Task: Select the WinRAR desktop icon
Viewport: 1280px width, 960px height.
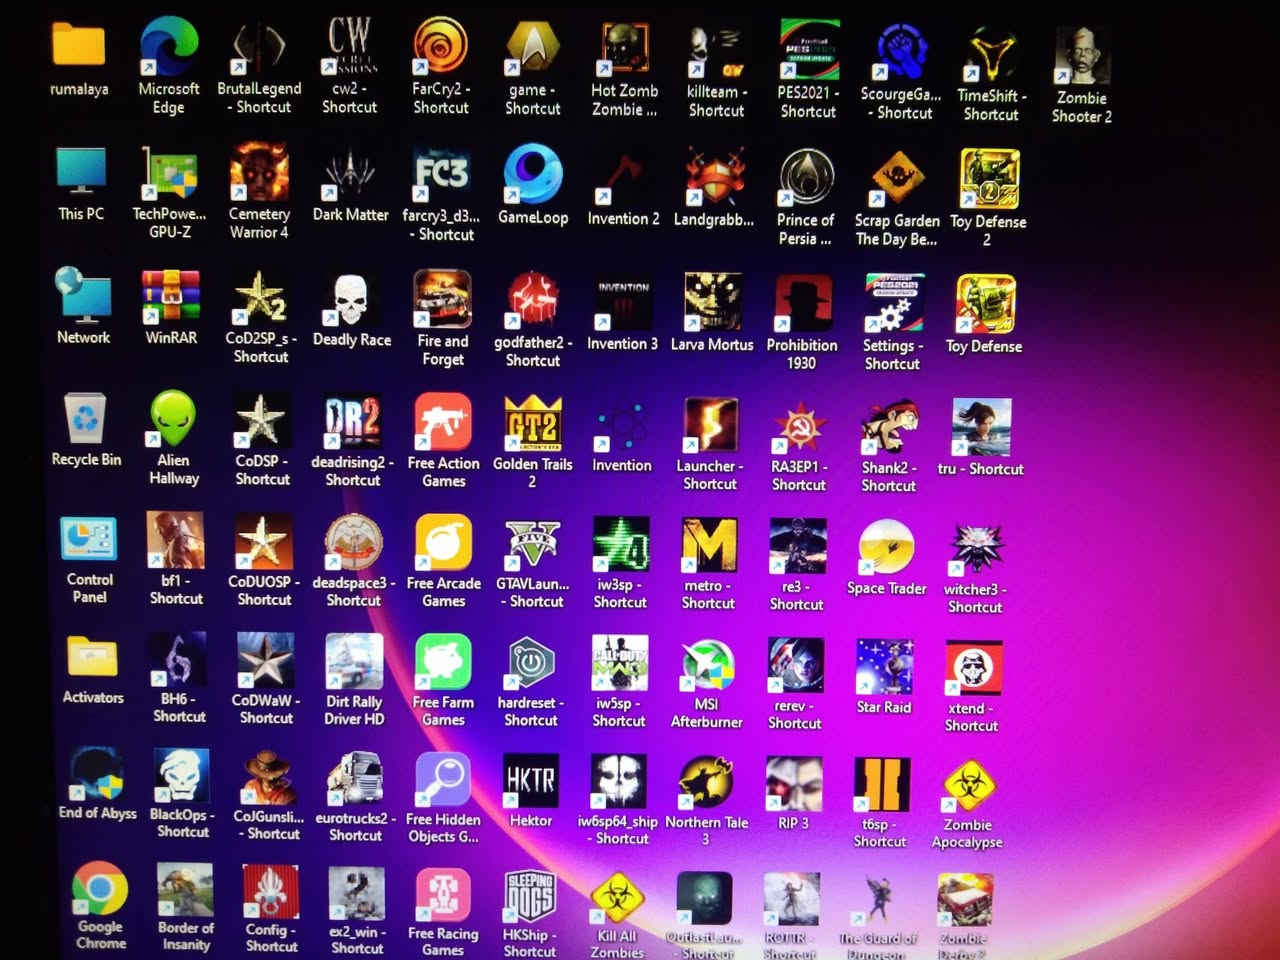Action: pos(171,298)
